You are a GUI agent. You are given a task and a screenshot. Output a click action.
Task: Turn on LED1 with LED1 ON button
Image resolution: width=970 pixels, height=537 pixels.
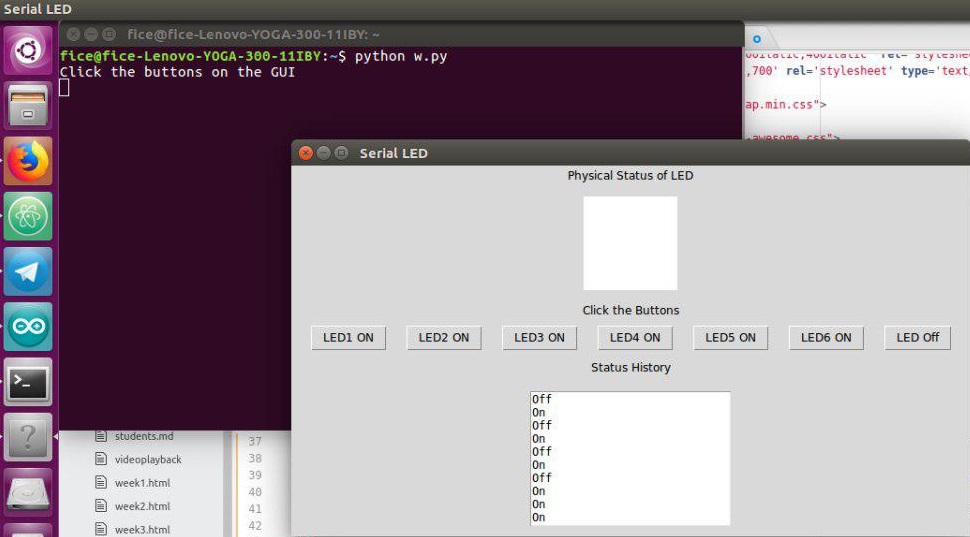click(x=348, y=338)
